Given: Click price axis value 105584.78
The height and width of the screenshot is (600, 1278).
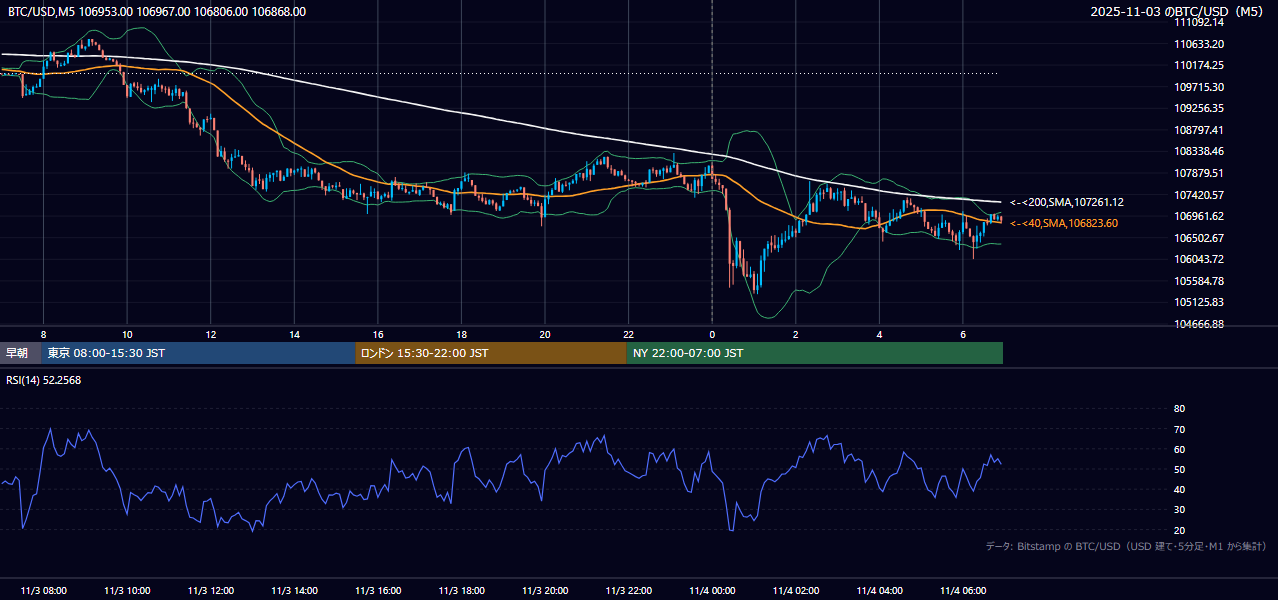Looking at the screenshot, I should click(x=1199, y=281).
